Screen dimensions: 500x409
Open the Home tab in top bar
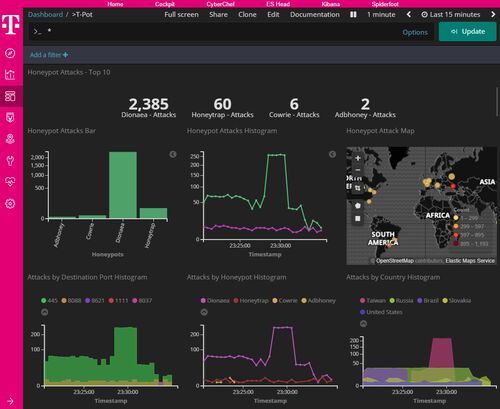coord(115,4)
